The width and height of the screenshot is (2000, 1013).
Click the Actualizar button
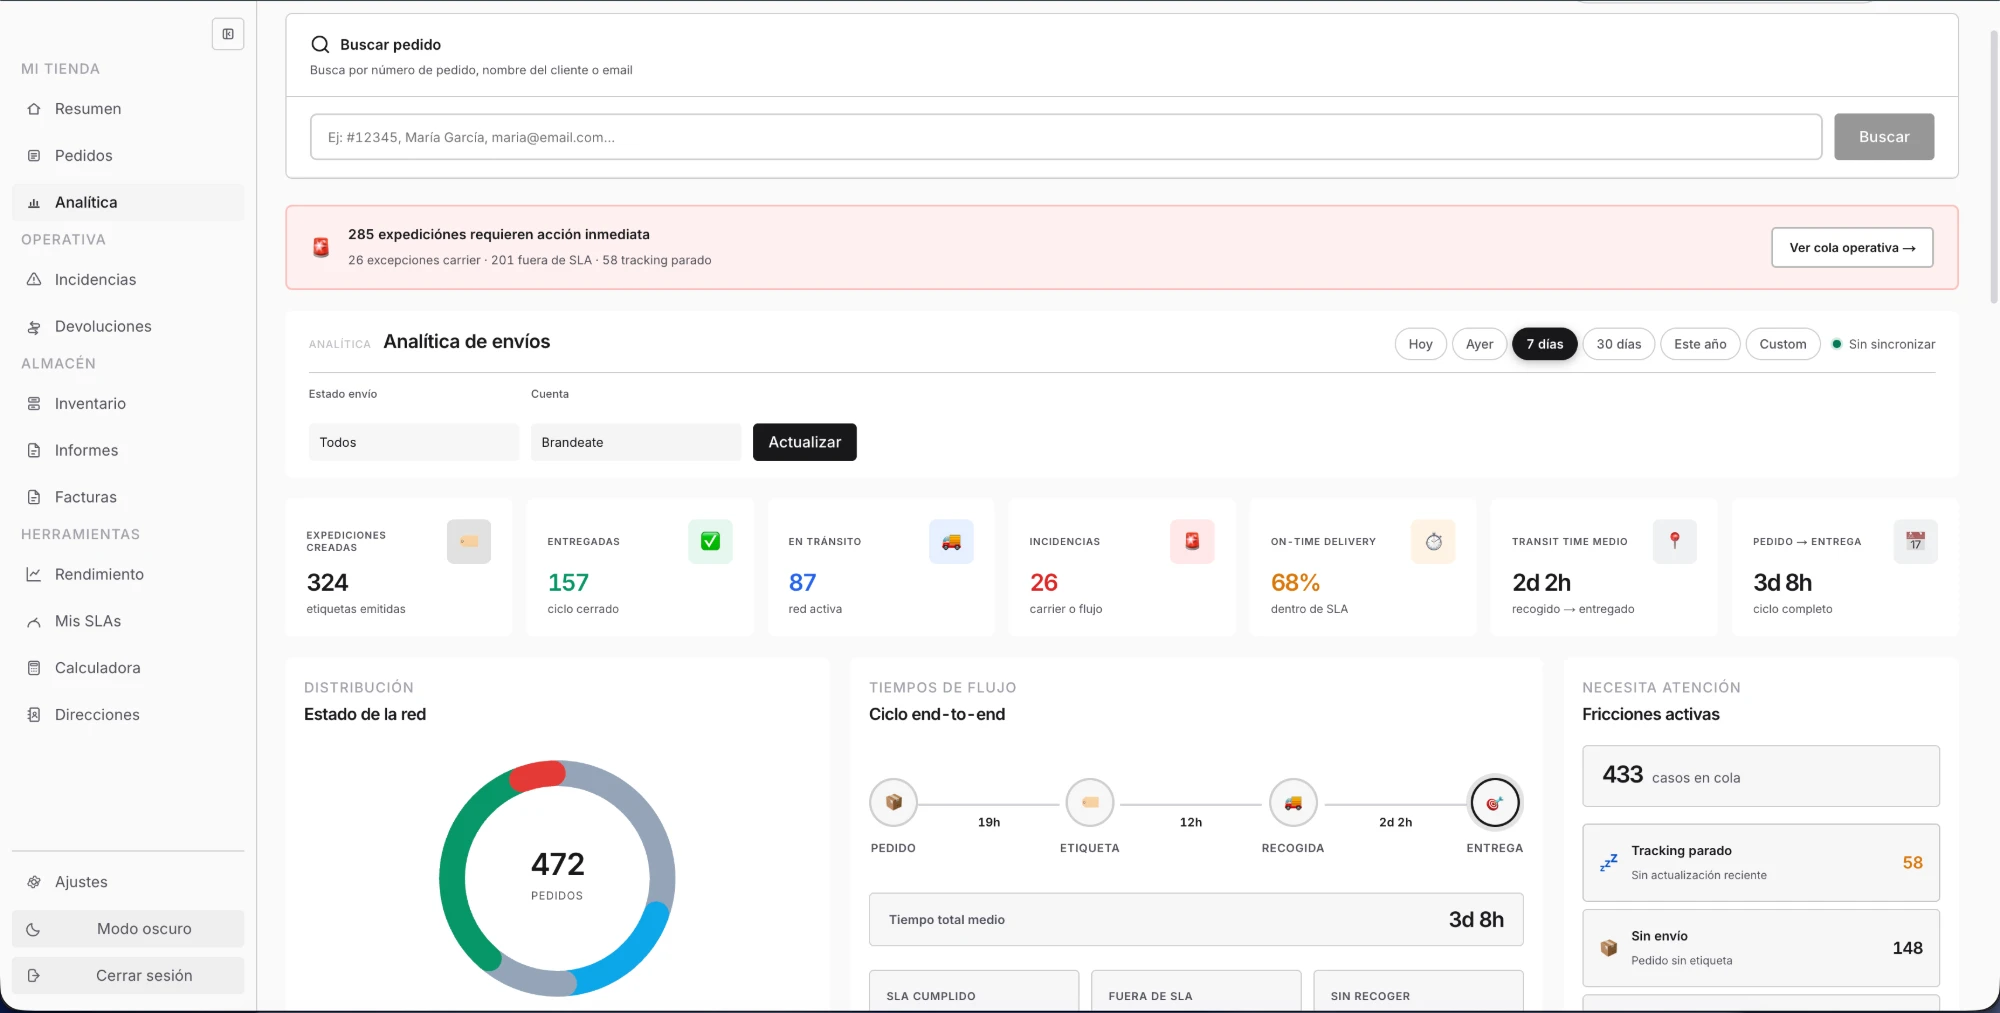805,442
